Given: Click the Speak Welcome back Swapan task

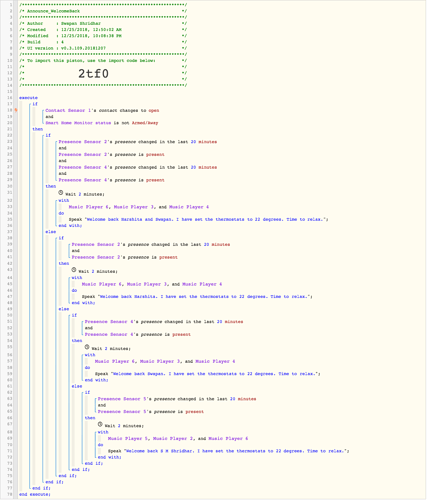Looking at the screenshot, I should pos(208,374).
